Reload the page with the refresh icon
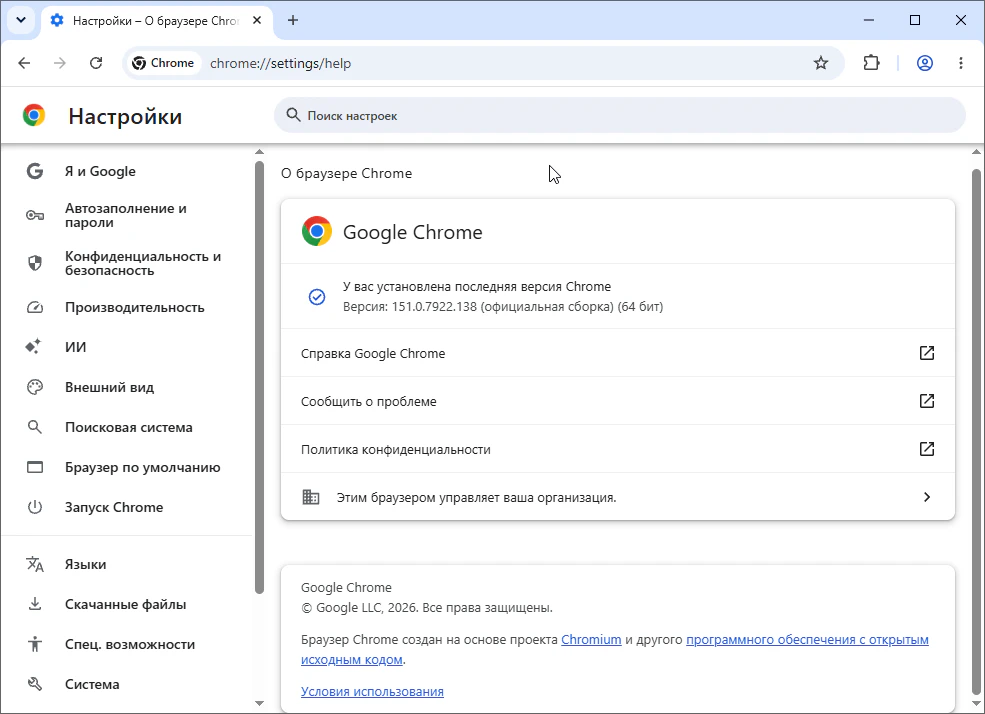Image resolution: width=985 pixels, height=714 pixels. [95, 63]
